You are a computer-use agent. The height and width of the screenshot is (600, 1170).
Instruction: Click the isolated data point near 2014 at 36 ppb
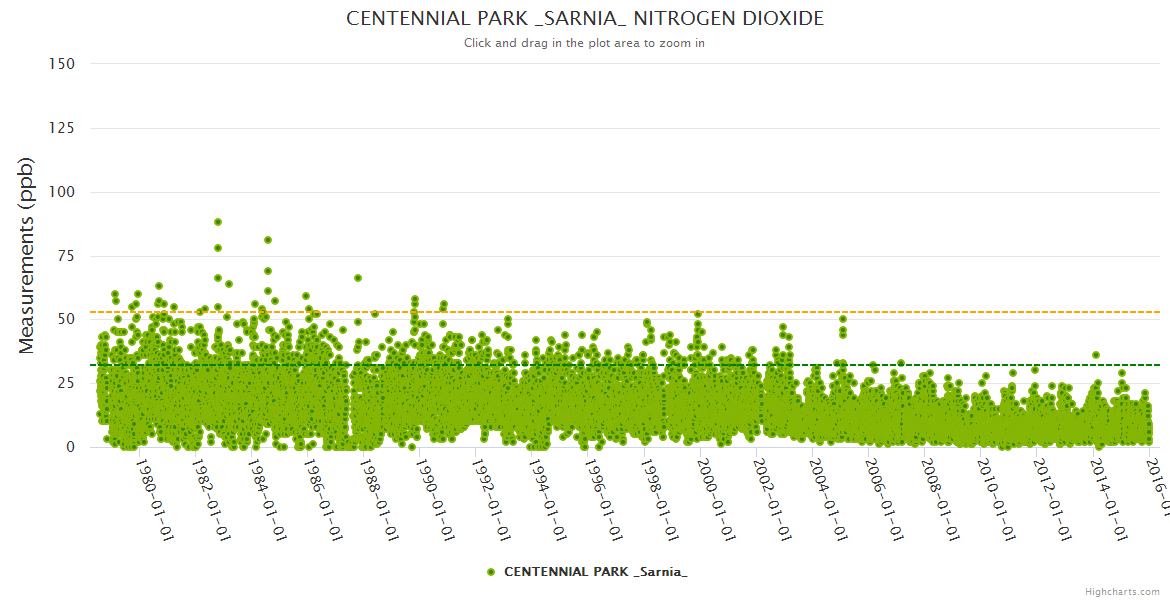(x=1096, y=355)
